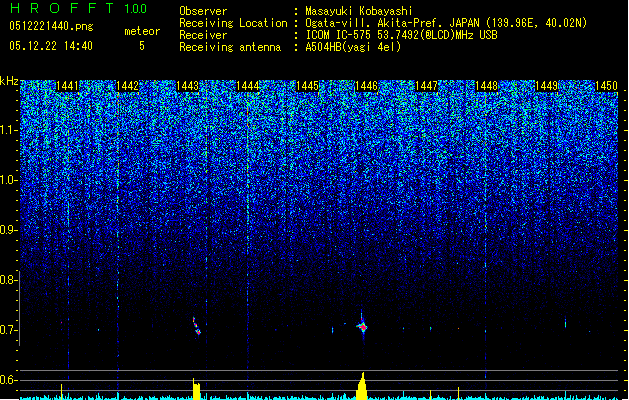Click the 0.8 kHz frequency label

pos(9,280)
